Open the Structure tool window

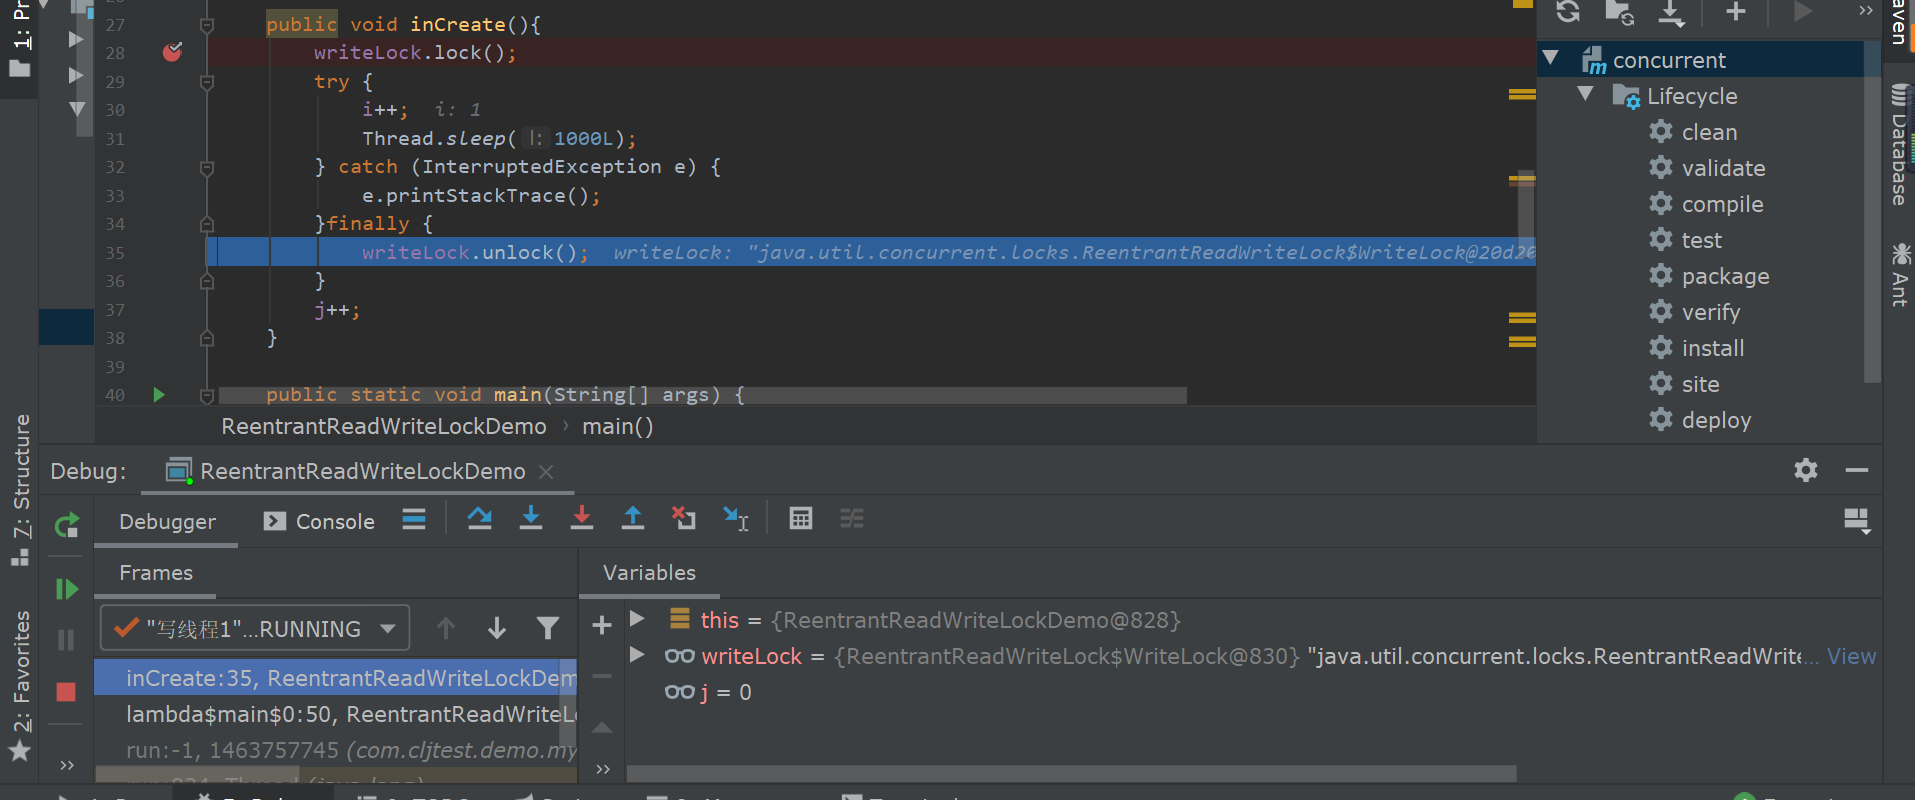pyautogui.click(x=20, y=490)
